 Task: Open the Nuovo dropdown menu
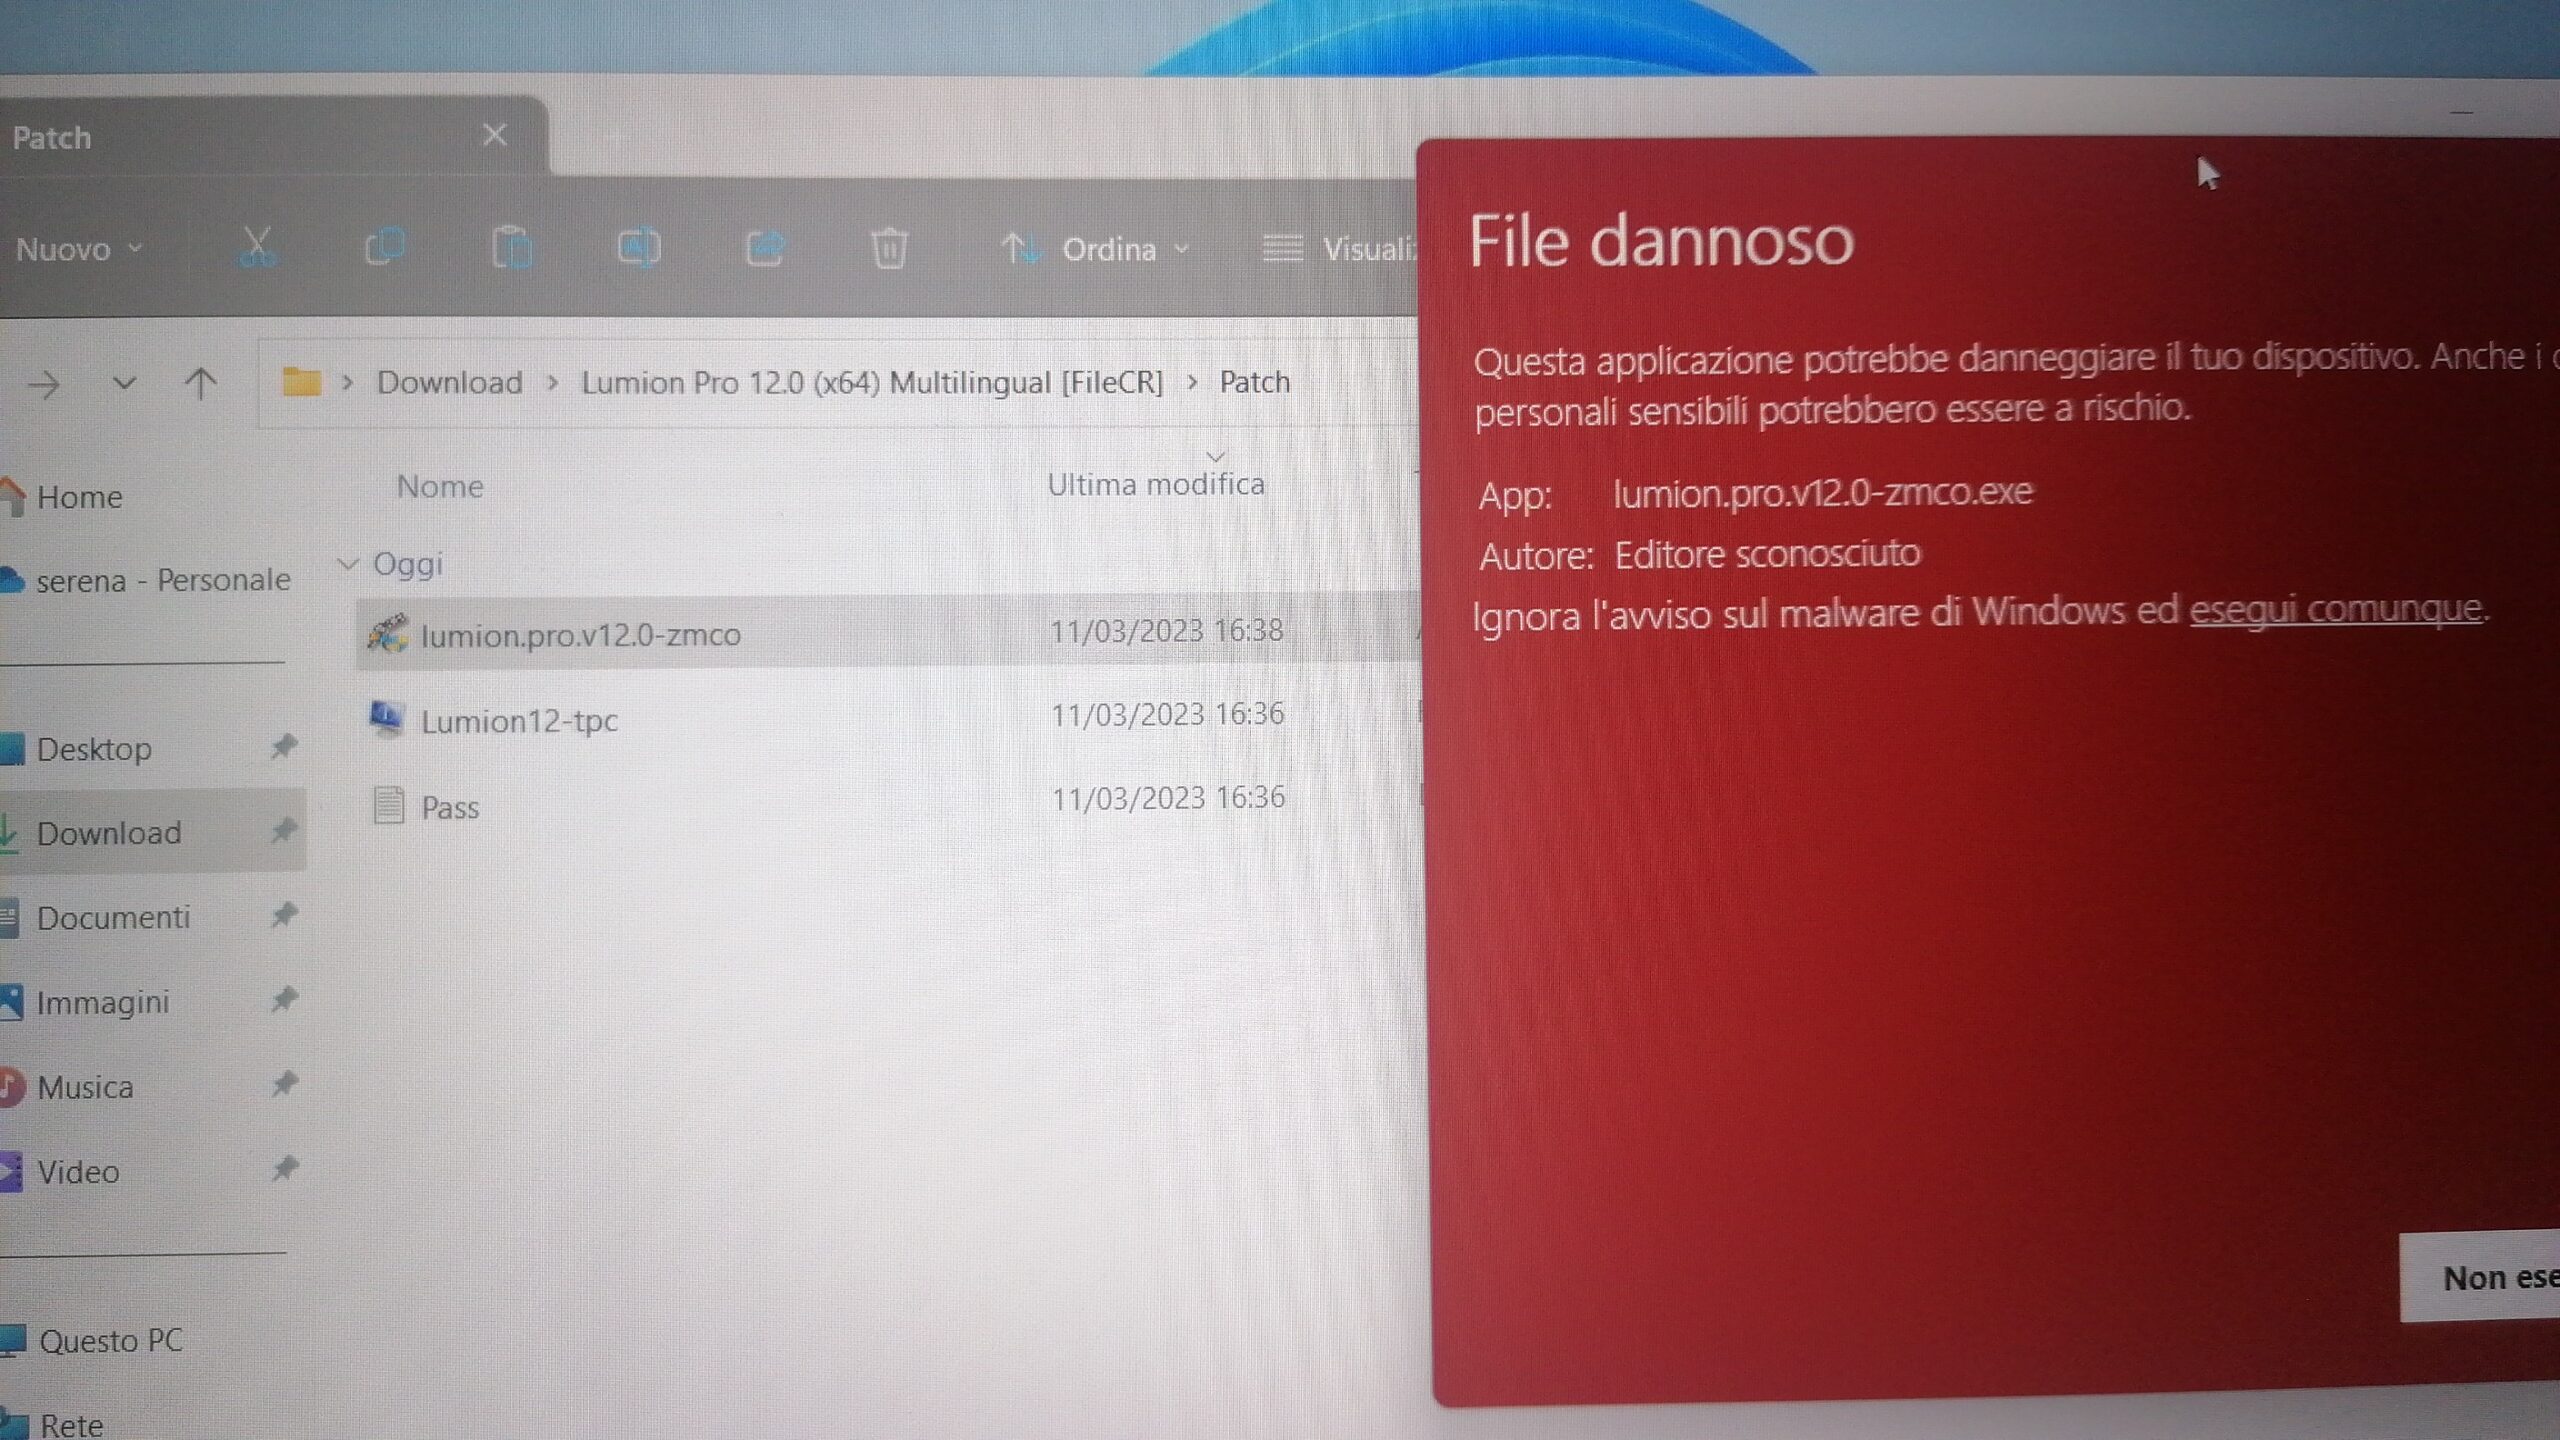pos(79,249)
